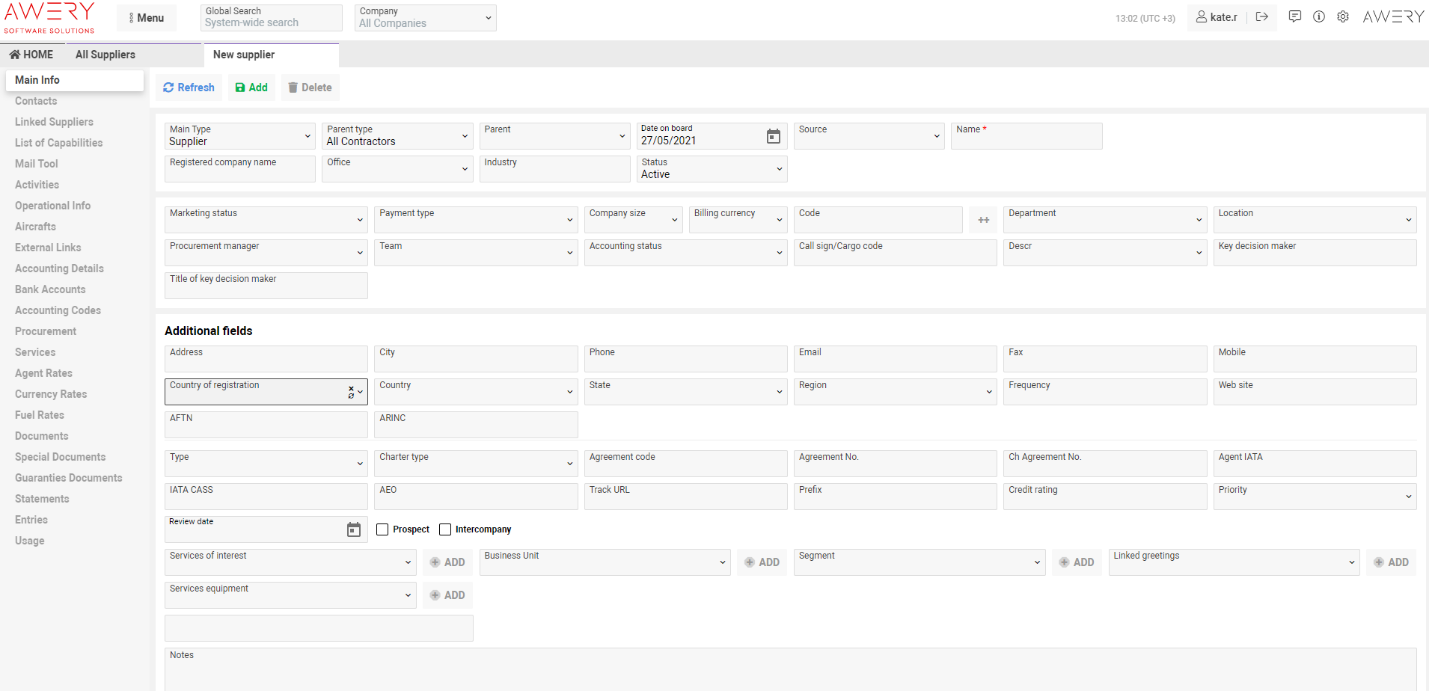Open the chat messages icon in header

[1295, 17]
